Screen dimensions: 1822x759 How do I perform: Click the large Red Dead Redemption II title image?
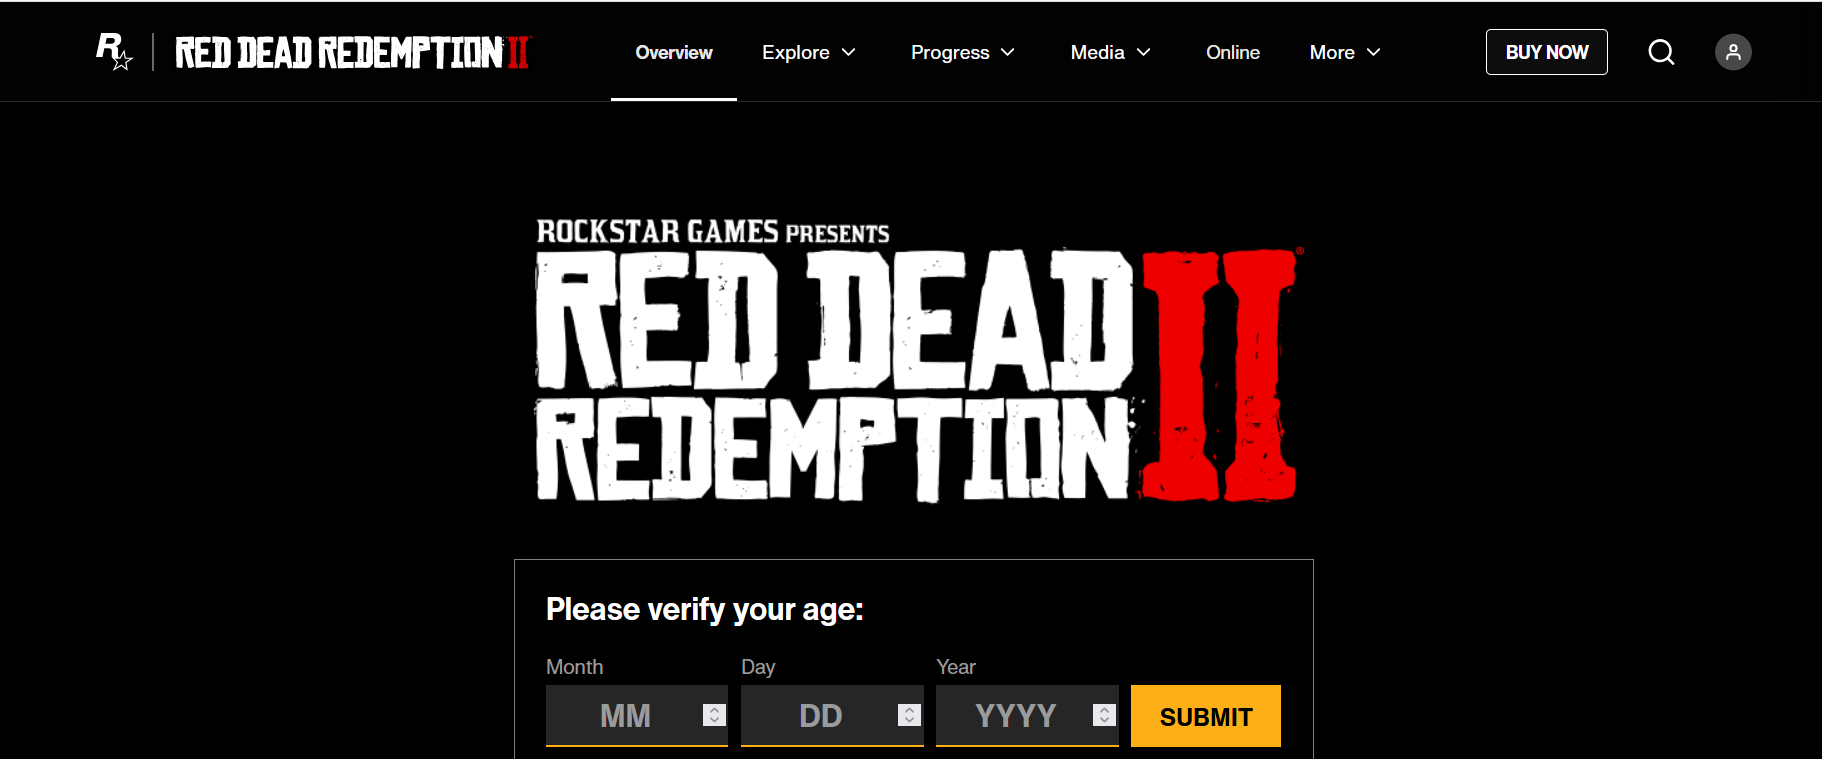pos(918,360)
